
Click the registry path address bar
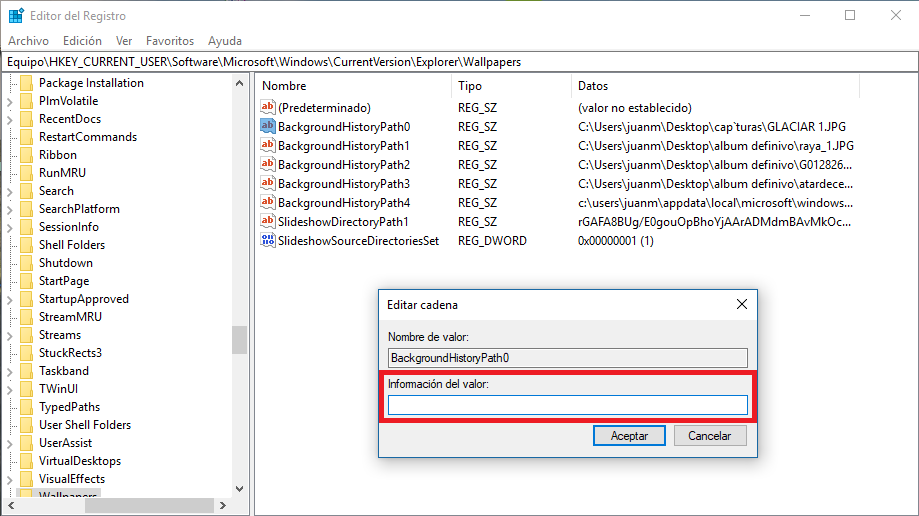(460, 62)
